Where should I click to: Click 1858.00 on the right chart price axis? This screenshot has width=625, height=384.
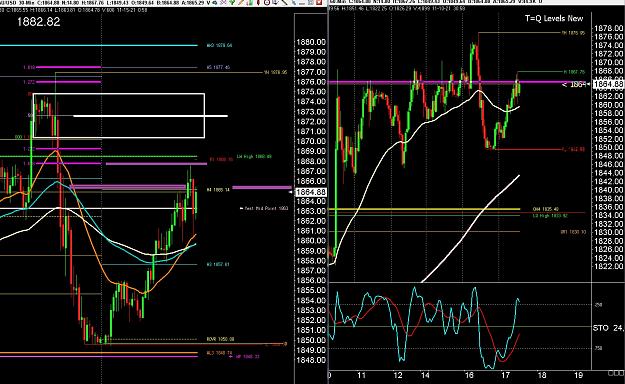[x=609, y=113]
